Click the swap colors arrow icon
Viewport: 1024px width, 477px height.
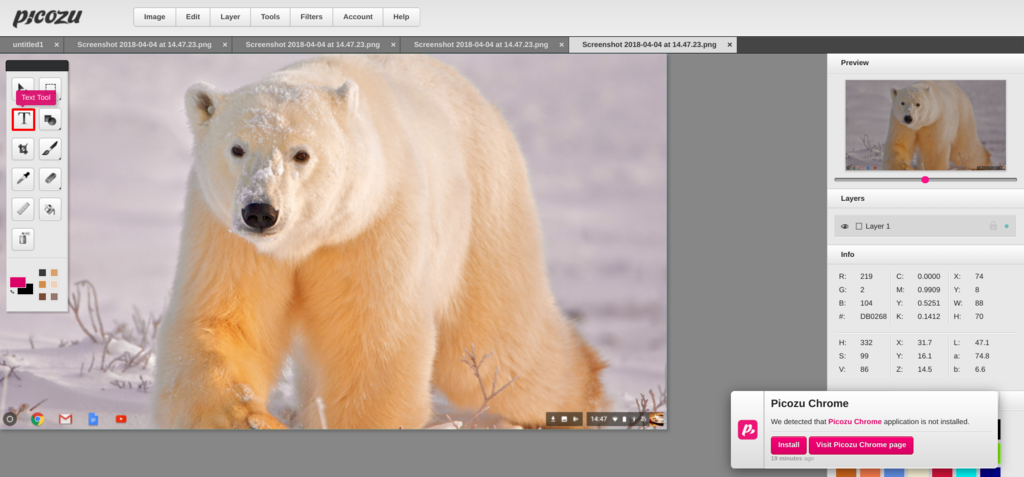pyautogui.click(x=12, y=291)
